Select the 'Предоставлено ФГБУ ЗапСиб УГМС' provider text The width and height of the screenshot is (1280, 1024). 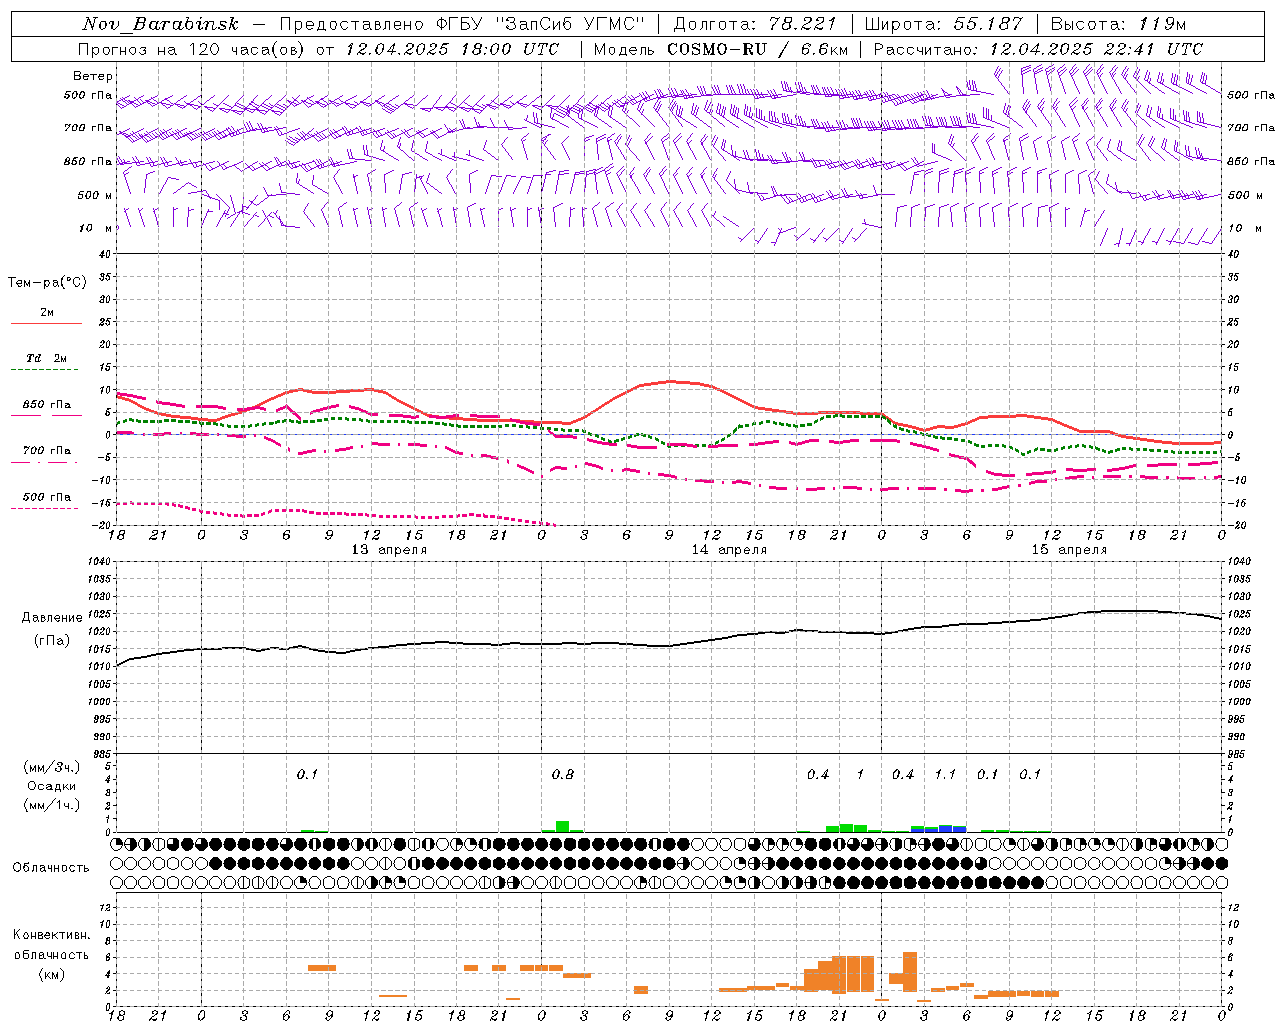(x=462, y=24)
